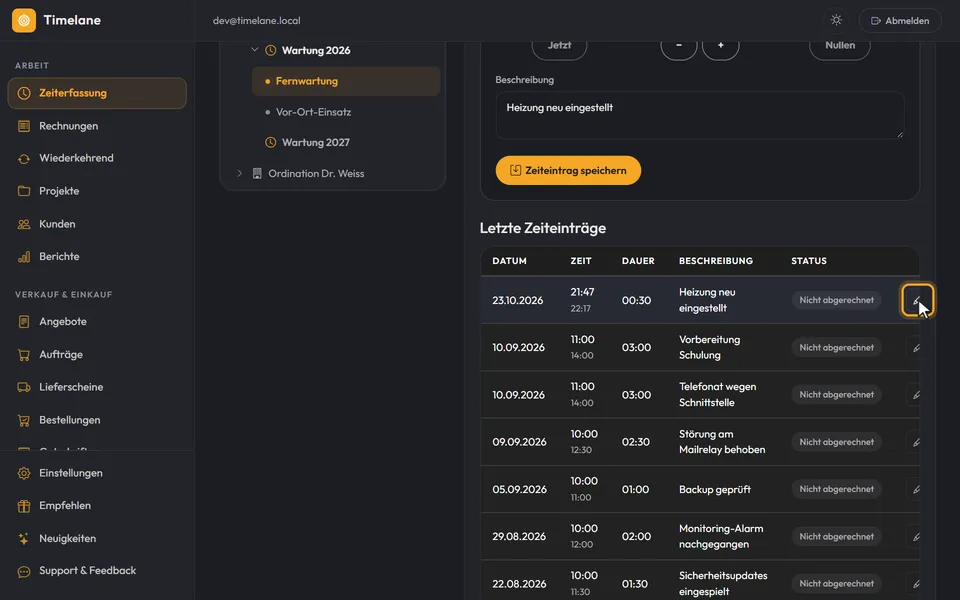Click the Kunden people icon
The image size is (960, 600).
tap(24, 224)
